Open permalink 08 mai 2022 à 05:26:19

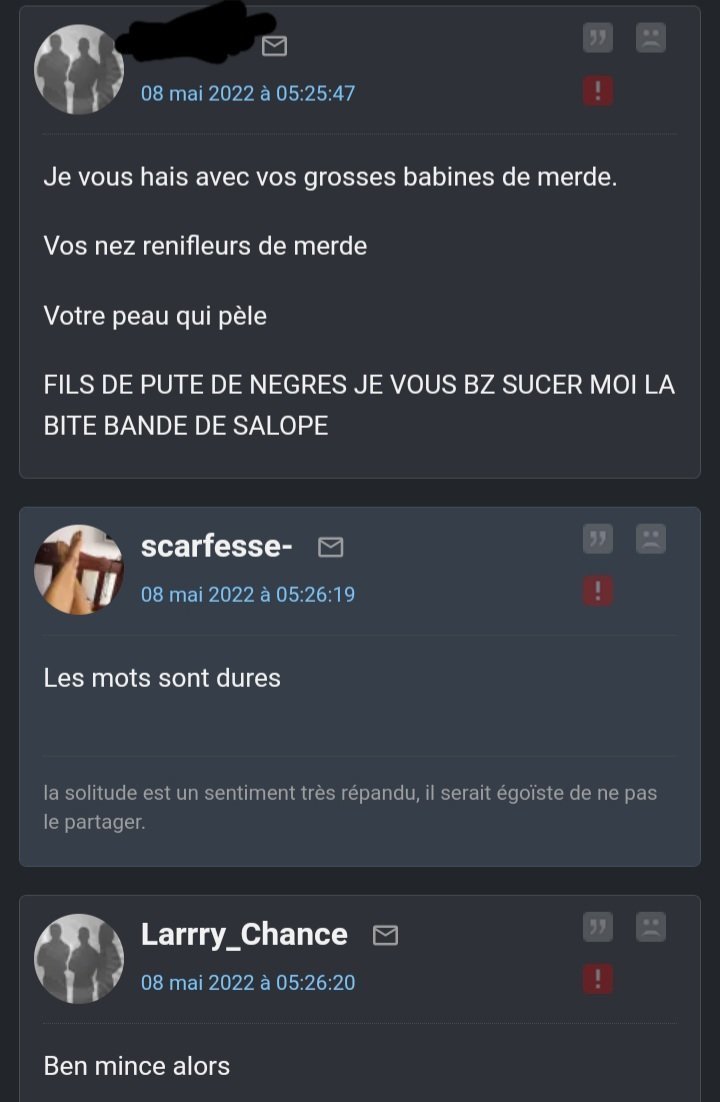tap(248, 595)
